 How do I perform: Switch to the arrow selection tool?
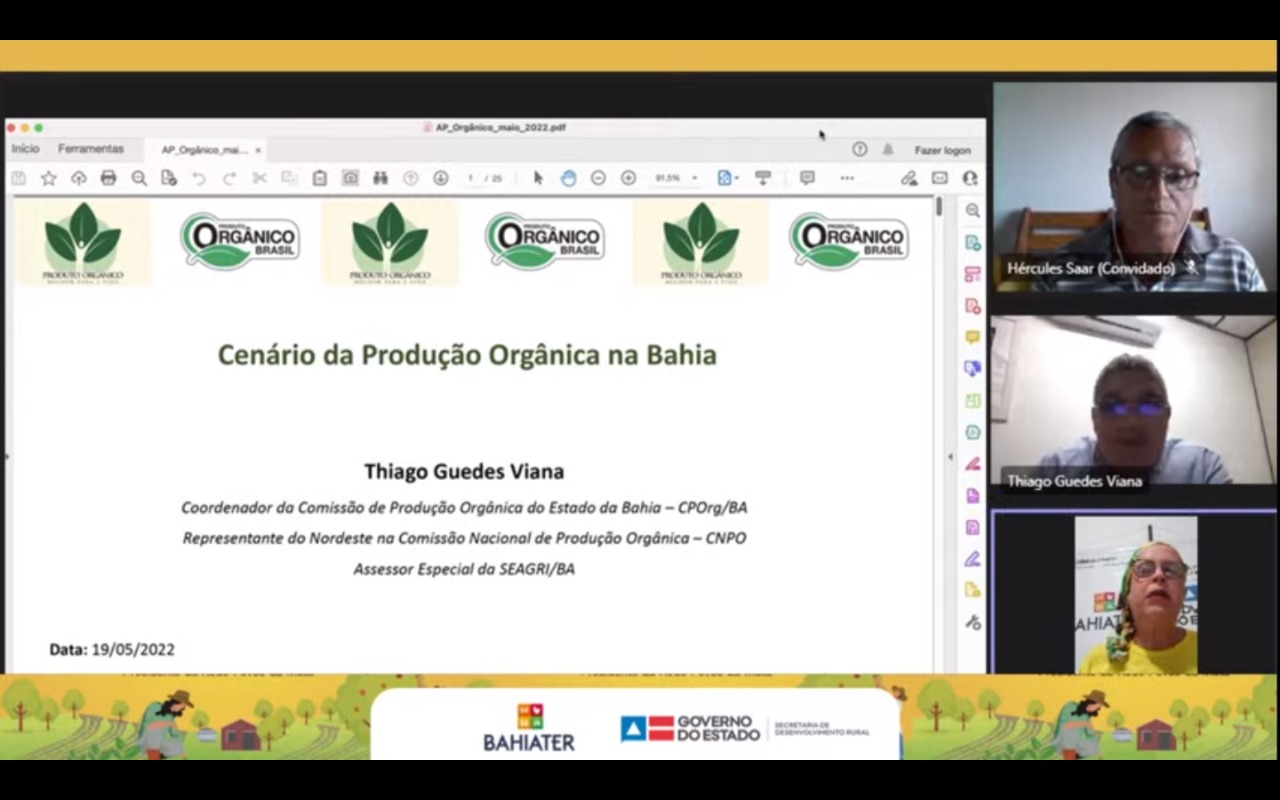538,178
